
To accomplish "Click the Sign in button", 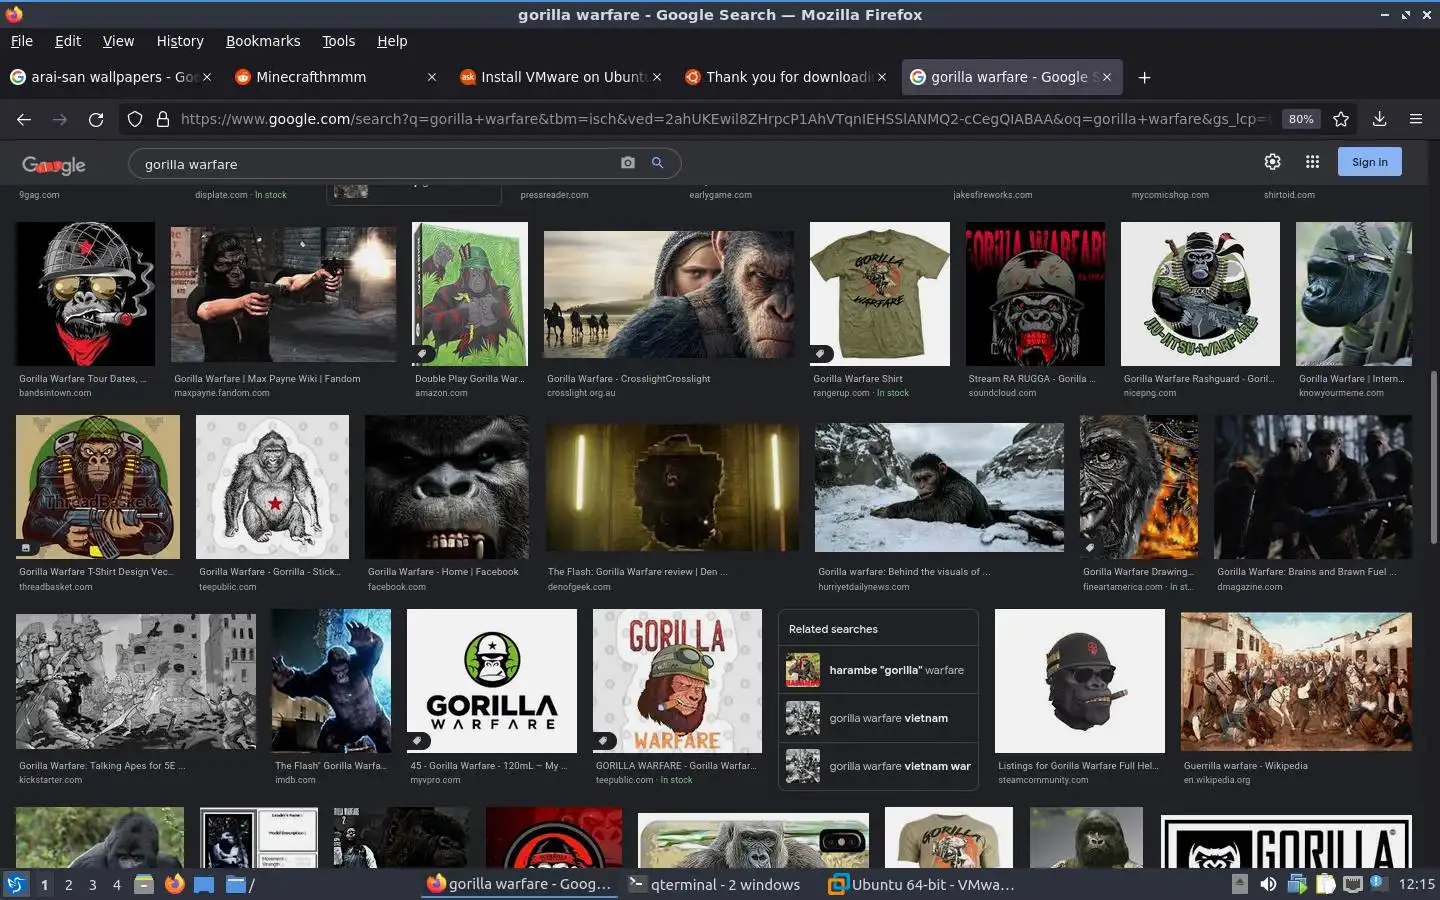I will [x=1369, y=162].
